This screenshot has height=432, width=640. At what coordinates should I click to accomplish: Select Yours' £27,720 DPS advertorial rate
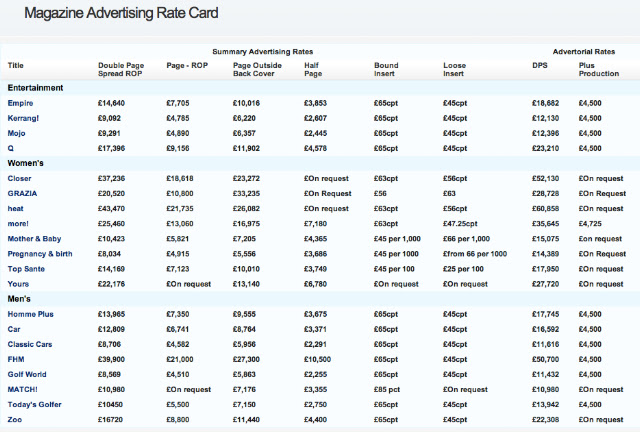[x=545, y=284]
